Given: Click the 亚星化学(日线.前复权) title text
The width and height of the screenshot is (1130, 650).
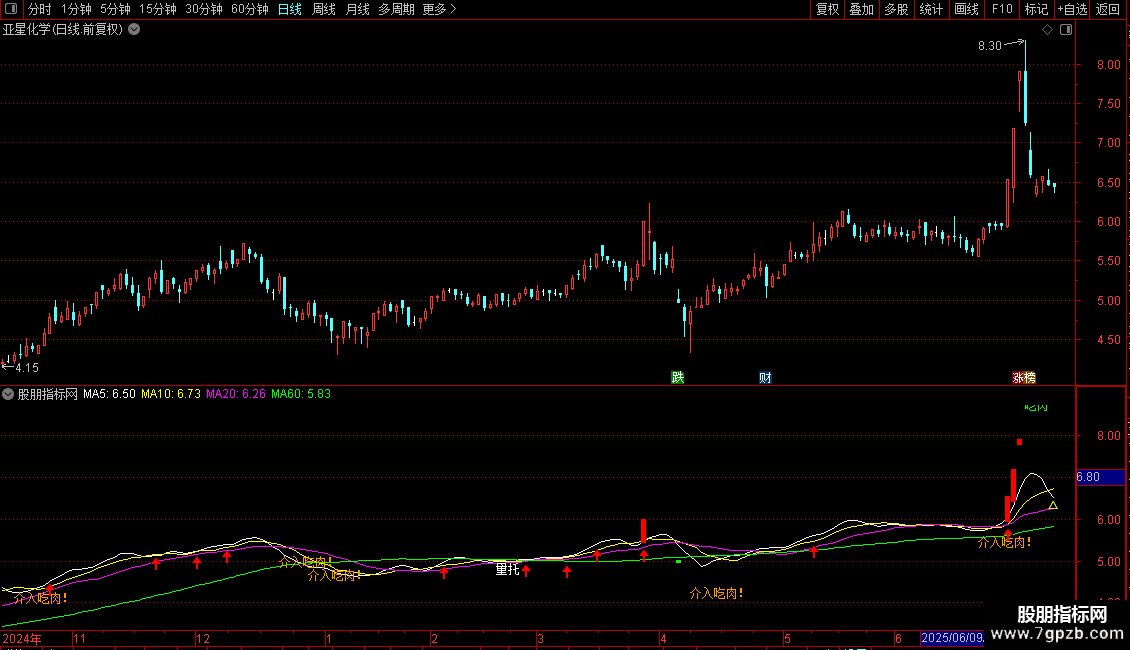Looking at the screenshot, I should click(x=63, y=30).
